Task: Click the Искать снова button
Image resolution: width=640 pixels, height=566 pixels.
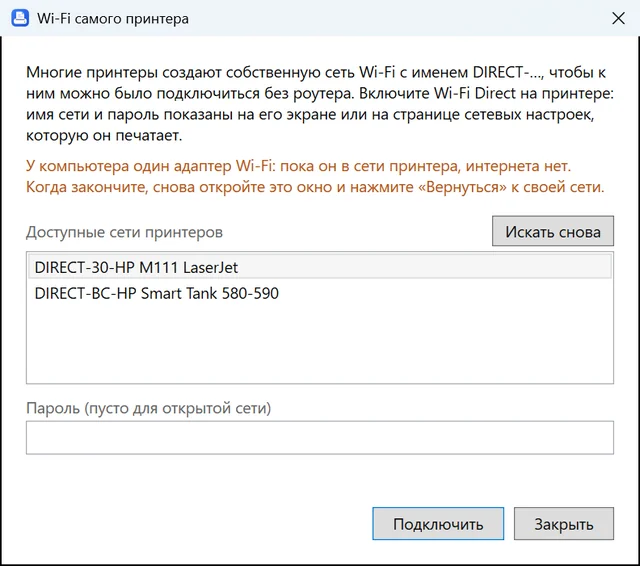Action: pyautogui.click(x=553, y=231)
